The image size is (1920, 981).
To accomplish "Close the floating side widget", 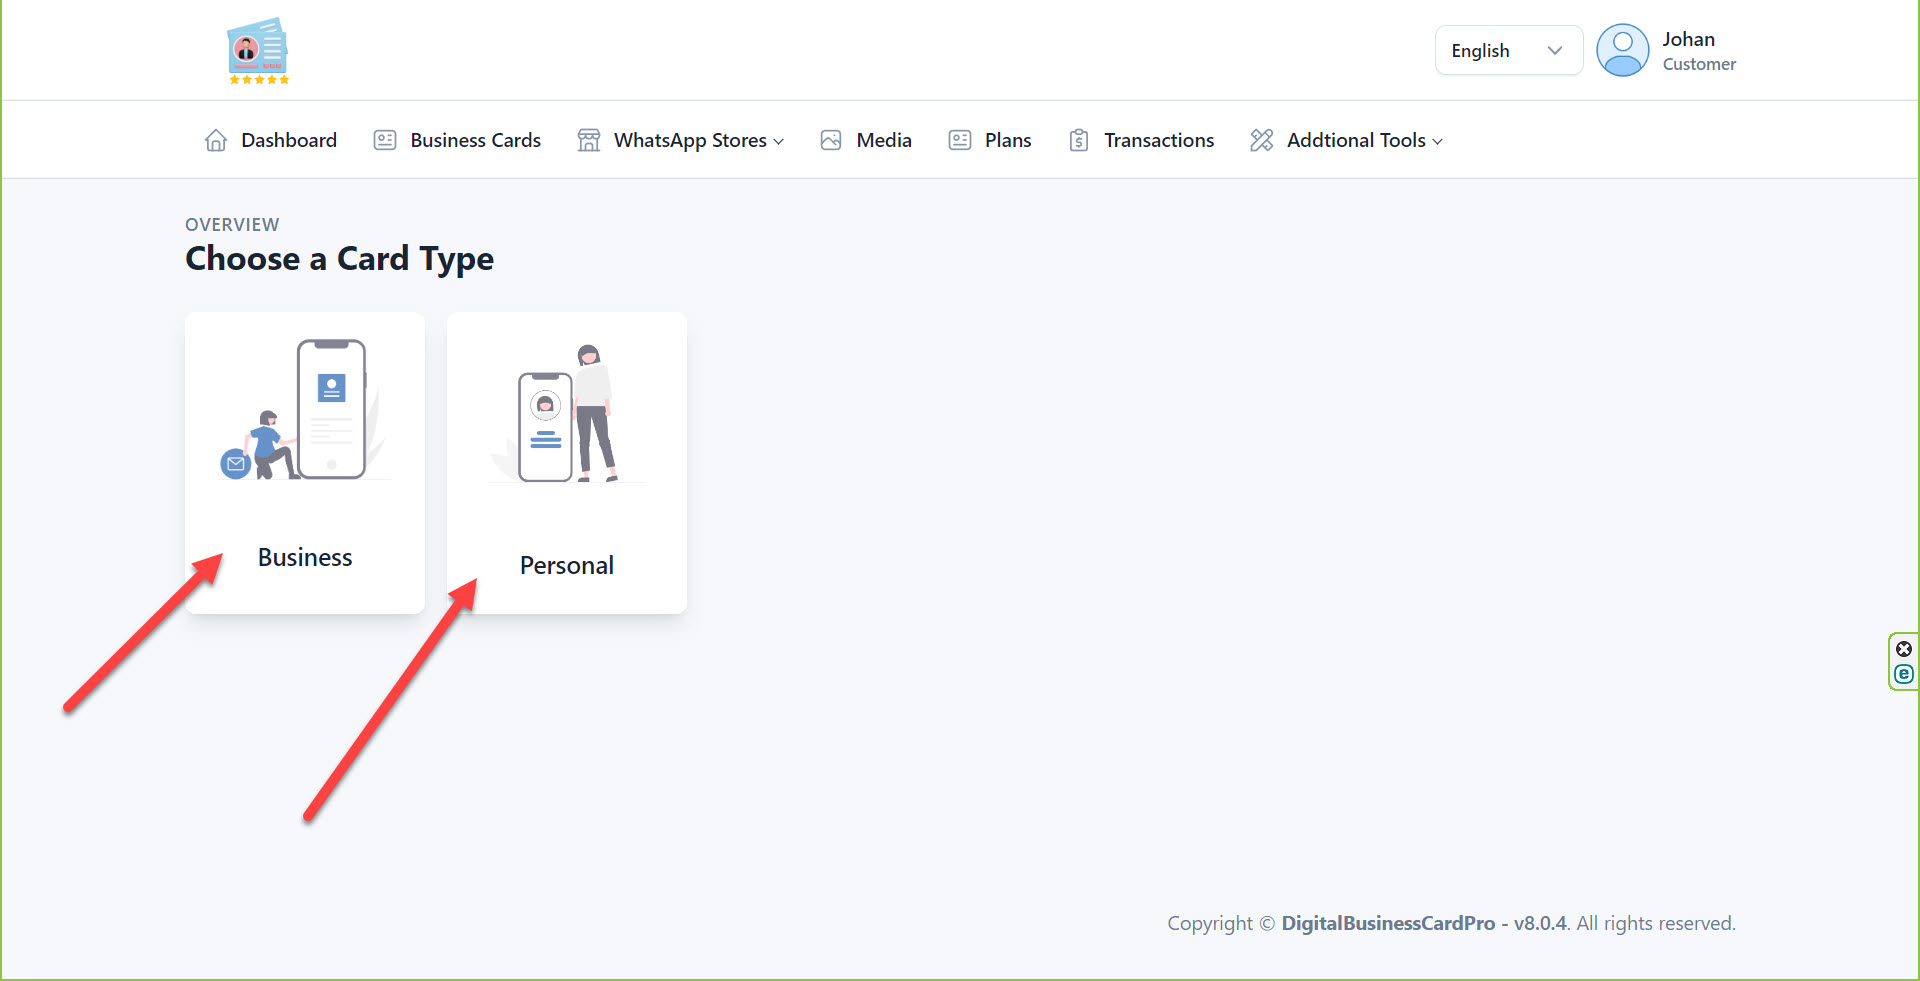I will (1904, 649).
